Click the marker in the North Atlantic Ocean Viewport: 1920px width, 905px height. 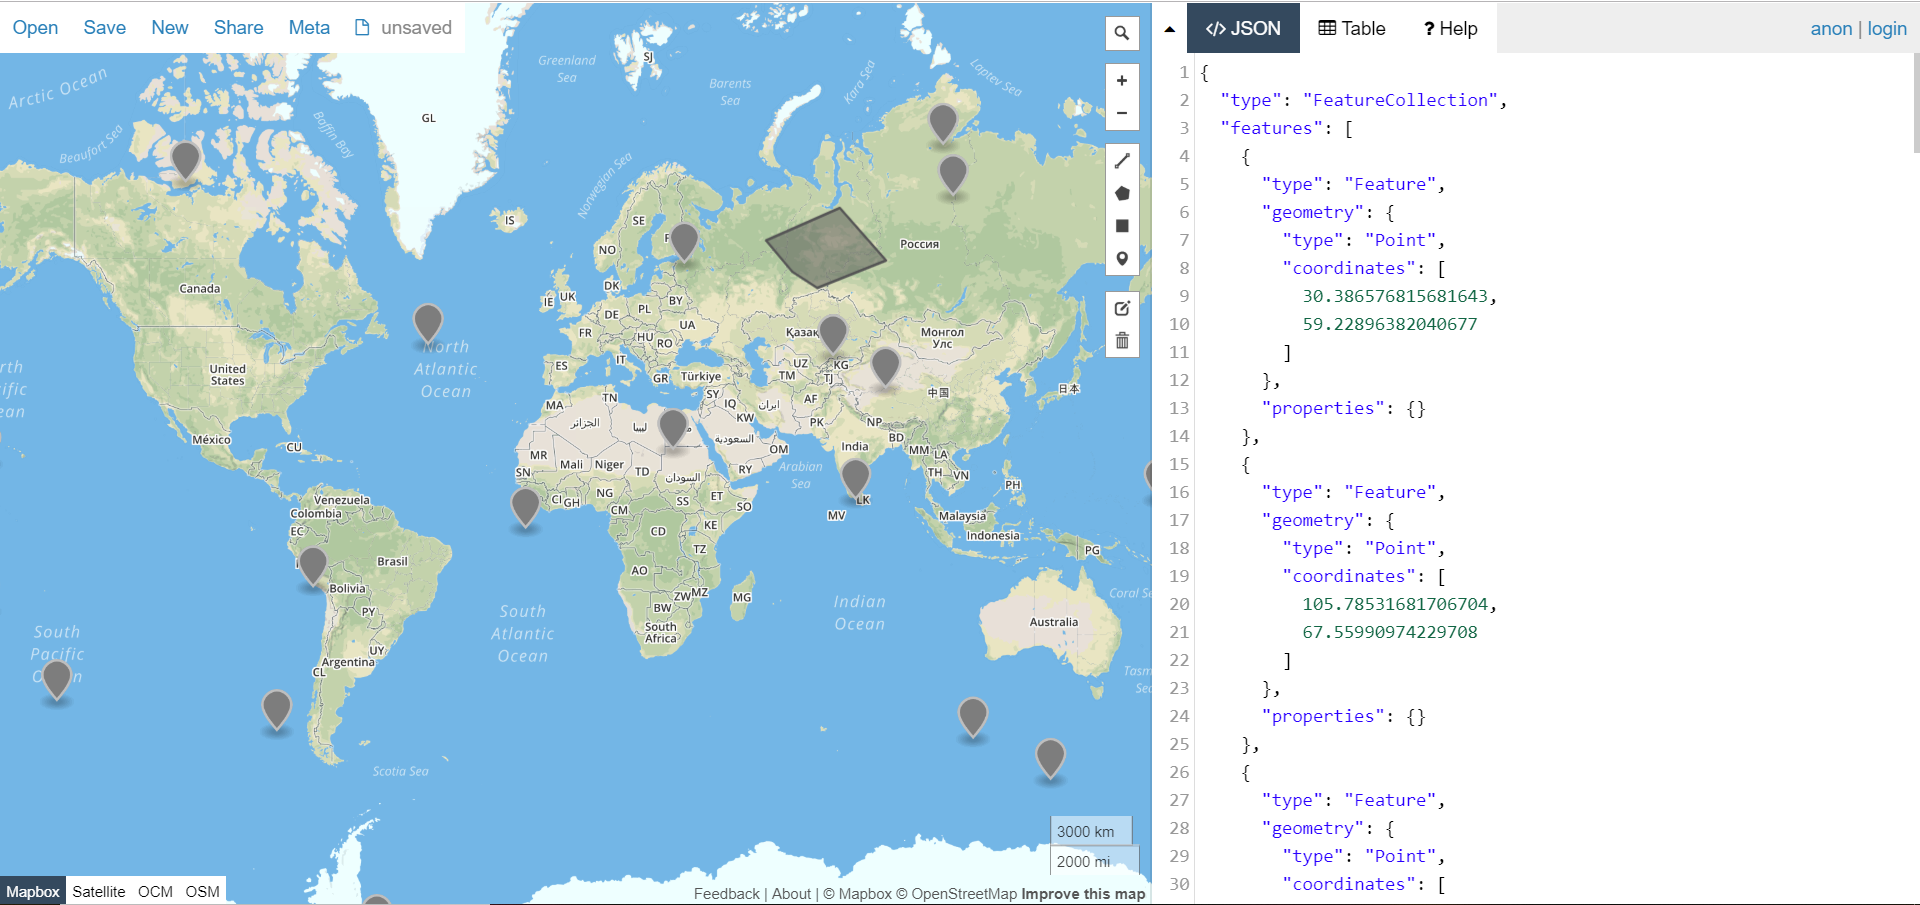point(428,325)
